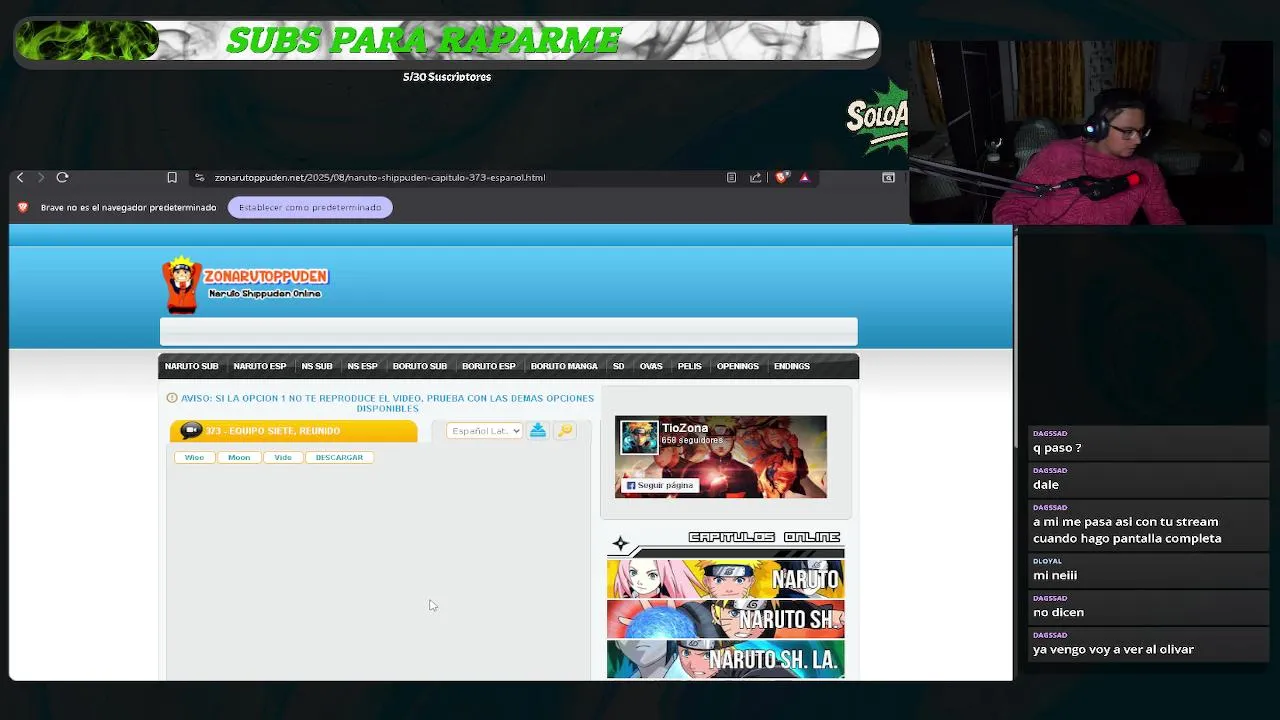
Task: Open the NARUTO SH. chapters banner
Action: pos(725,619)
